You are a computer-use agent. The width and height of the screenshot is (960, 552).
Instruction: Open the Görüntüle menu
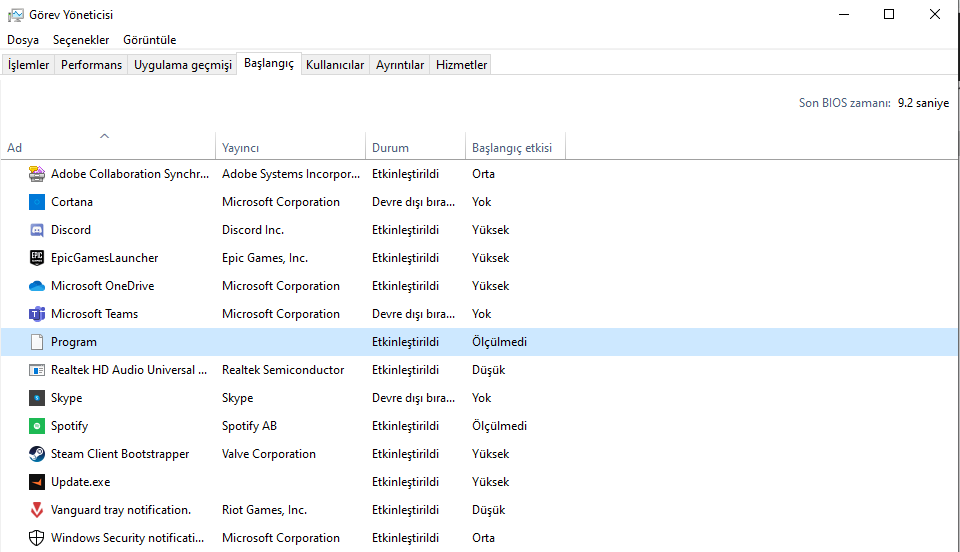[x=149, y=40]
